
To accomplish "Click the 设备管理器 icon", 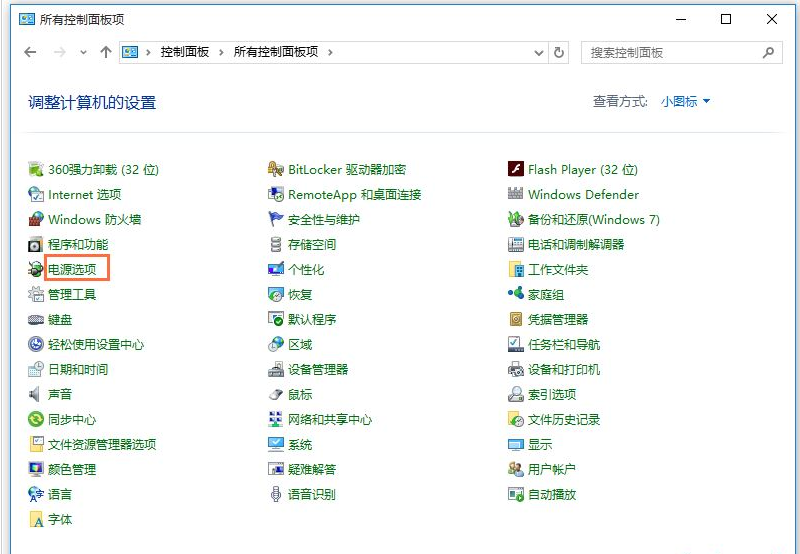I will (276, 370).
